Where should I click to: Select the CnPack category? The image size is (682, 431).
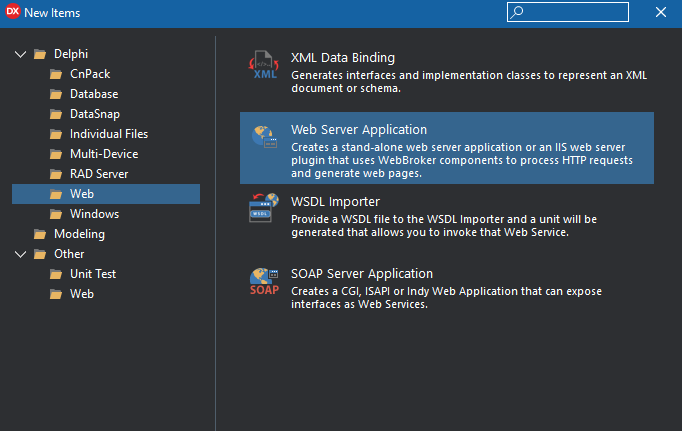pos(90,74)
